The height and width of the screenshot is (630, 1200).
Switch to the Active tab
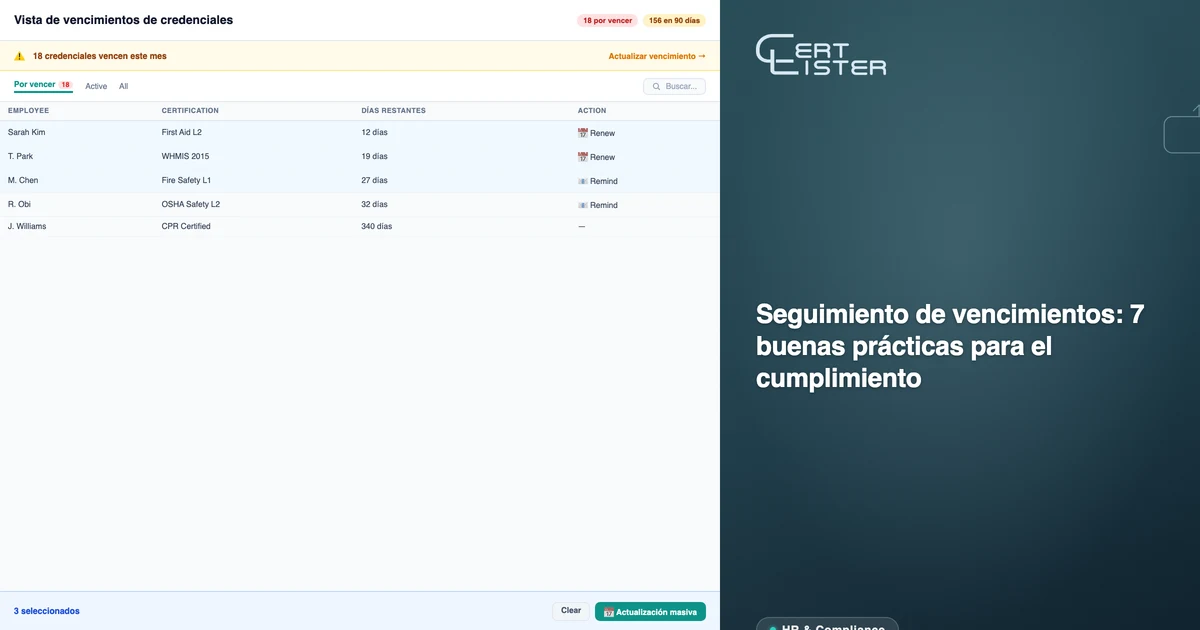coord(96,86)
